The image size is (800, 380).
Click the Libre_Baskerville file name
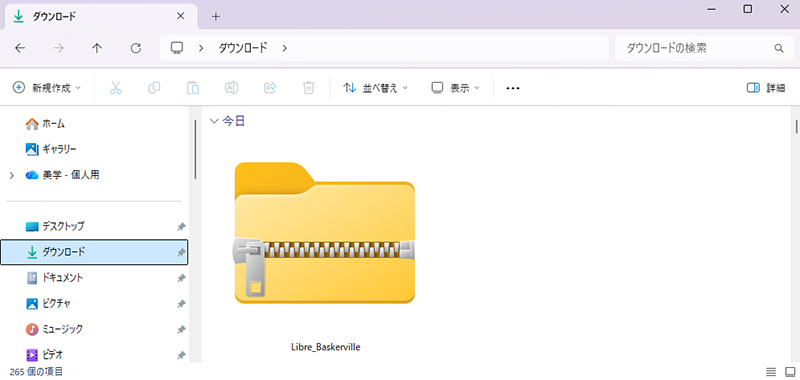326,347
